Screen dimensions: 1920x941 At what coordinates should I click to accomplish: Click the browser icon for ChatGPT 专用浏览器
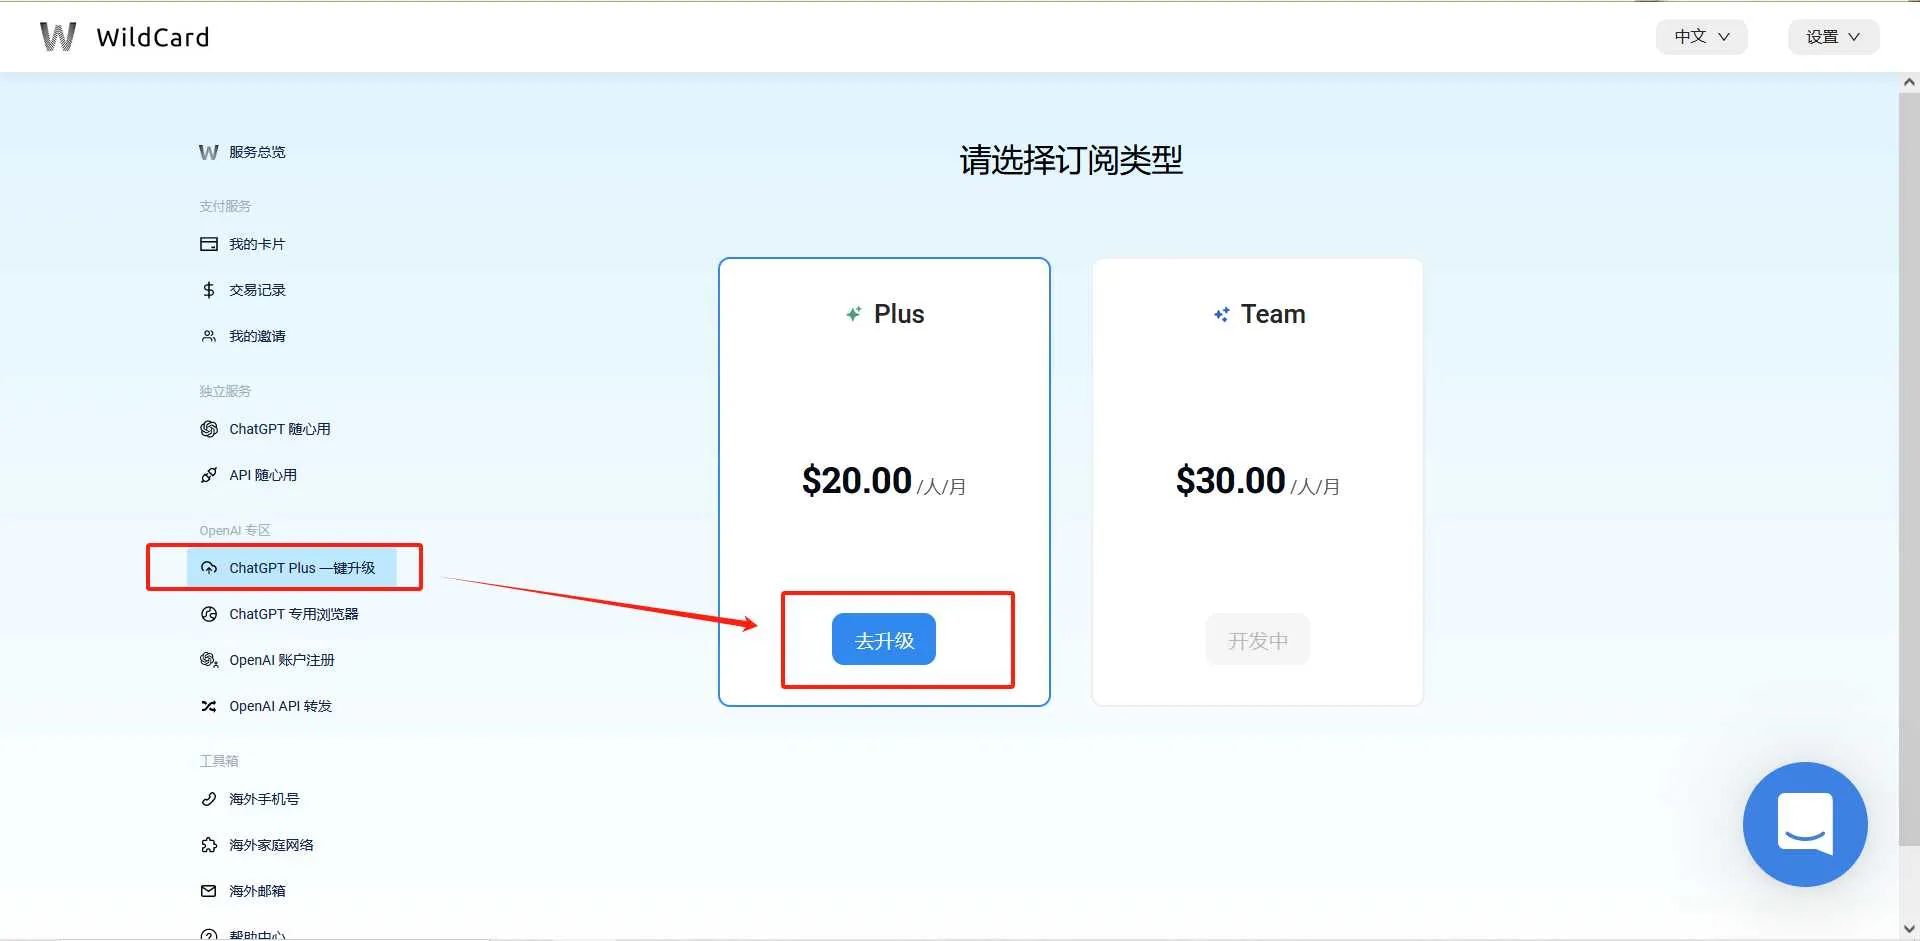point(209,614)
